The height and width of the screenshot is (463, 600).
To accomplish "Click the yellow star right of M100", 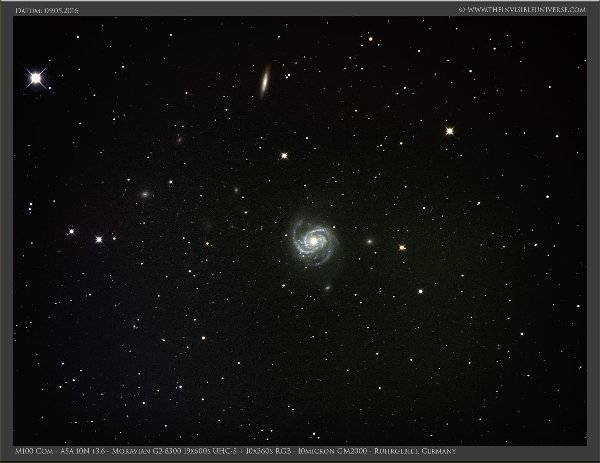I will coord(402,247).
